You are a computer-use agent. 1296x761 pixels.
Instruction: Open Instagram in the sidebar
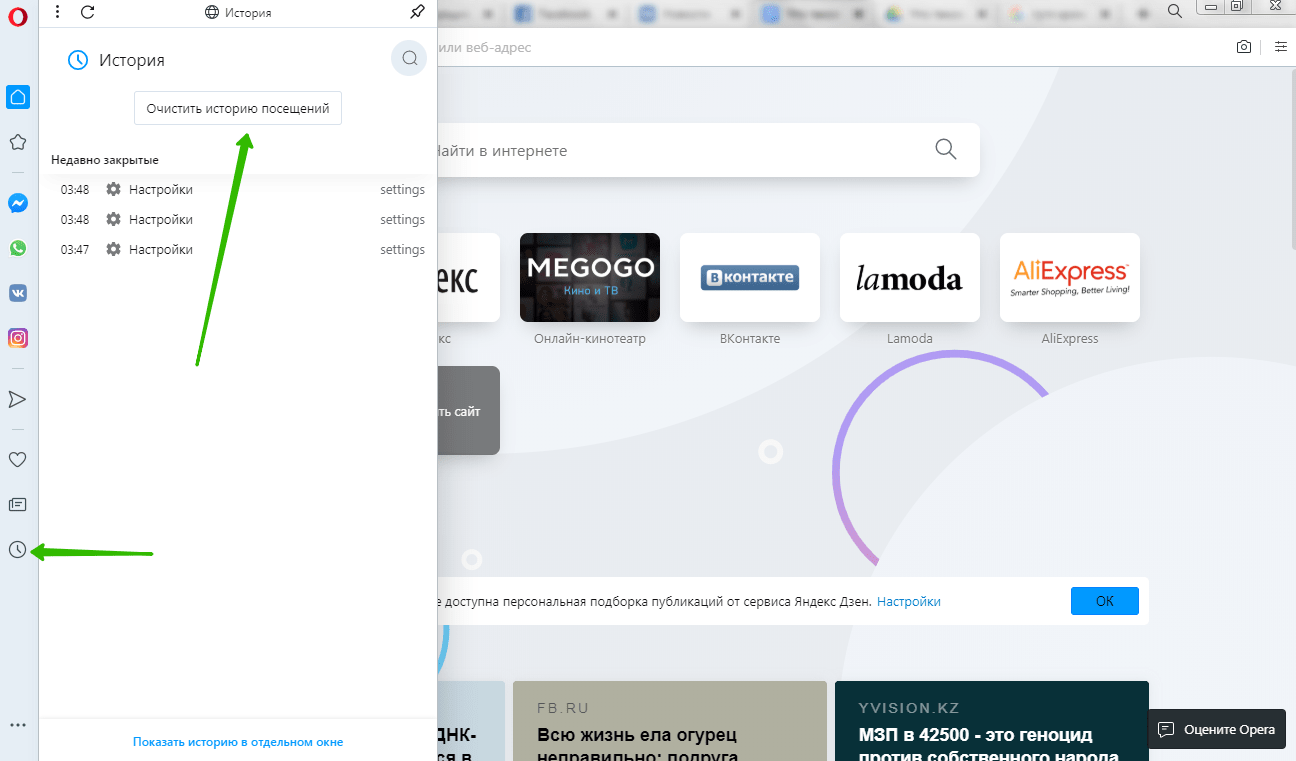click(x=18, y=338)
